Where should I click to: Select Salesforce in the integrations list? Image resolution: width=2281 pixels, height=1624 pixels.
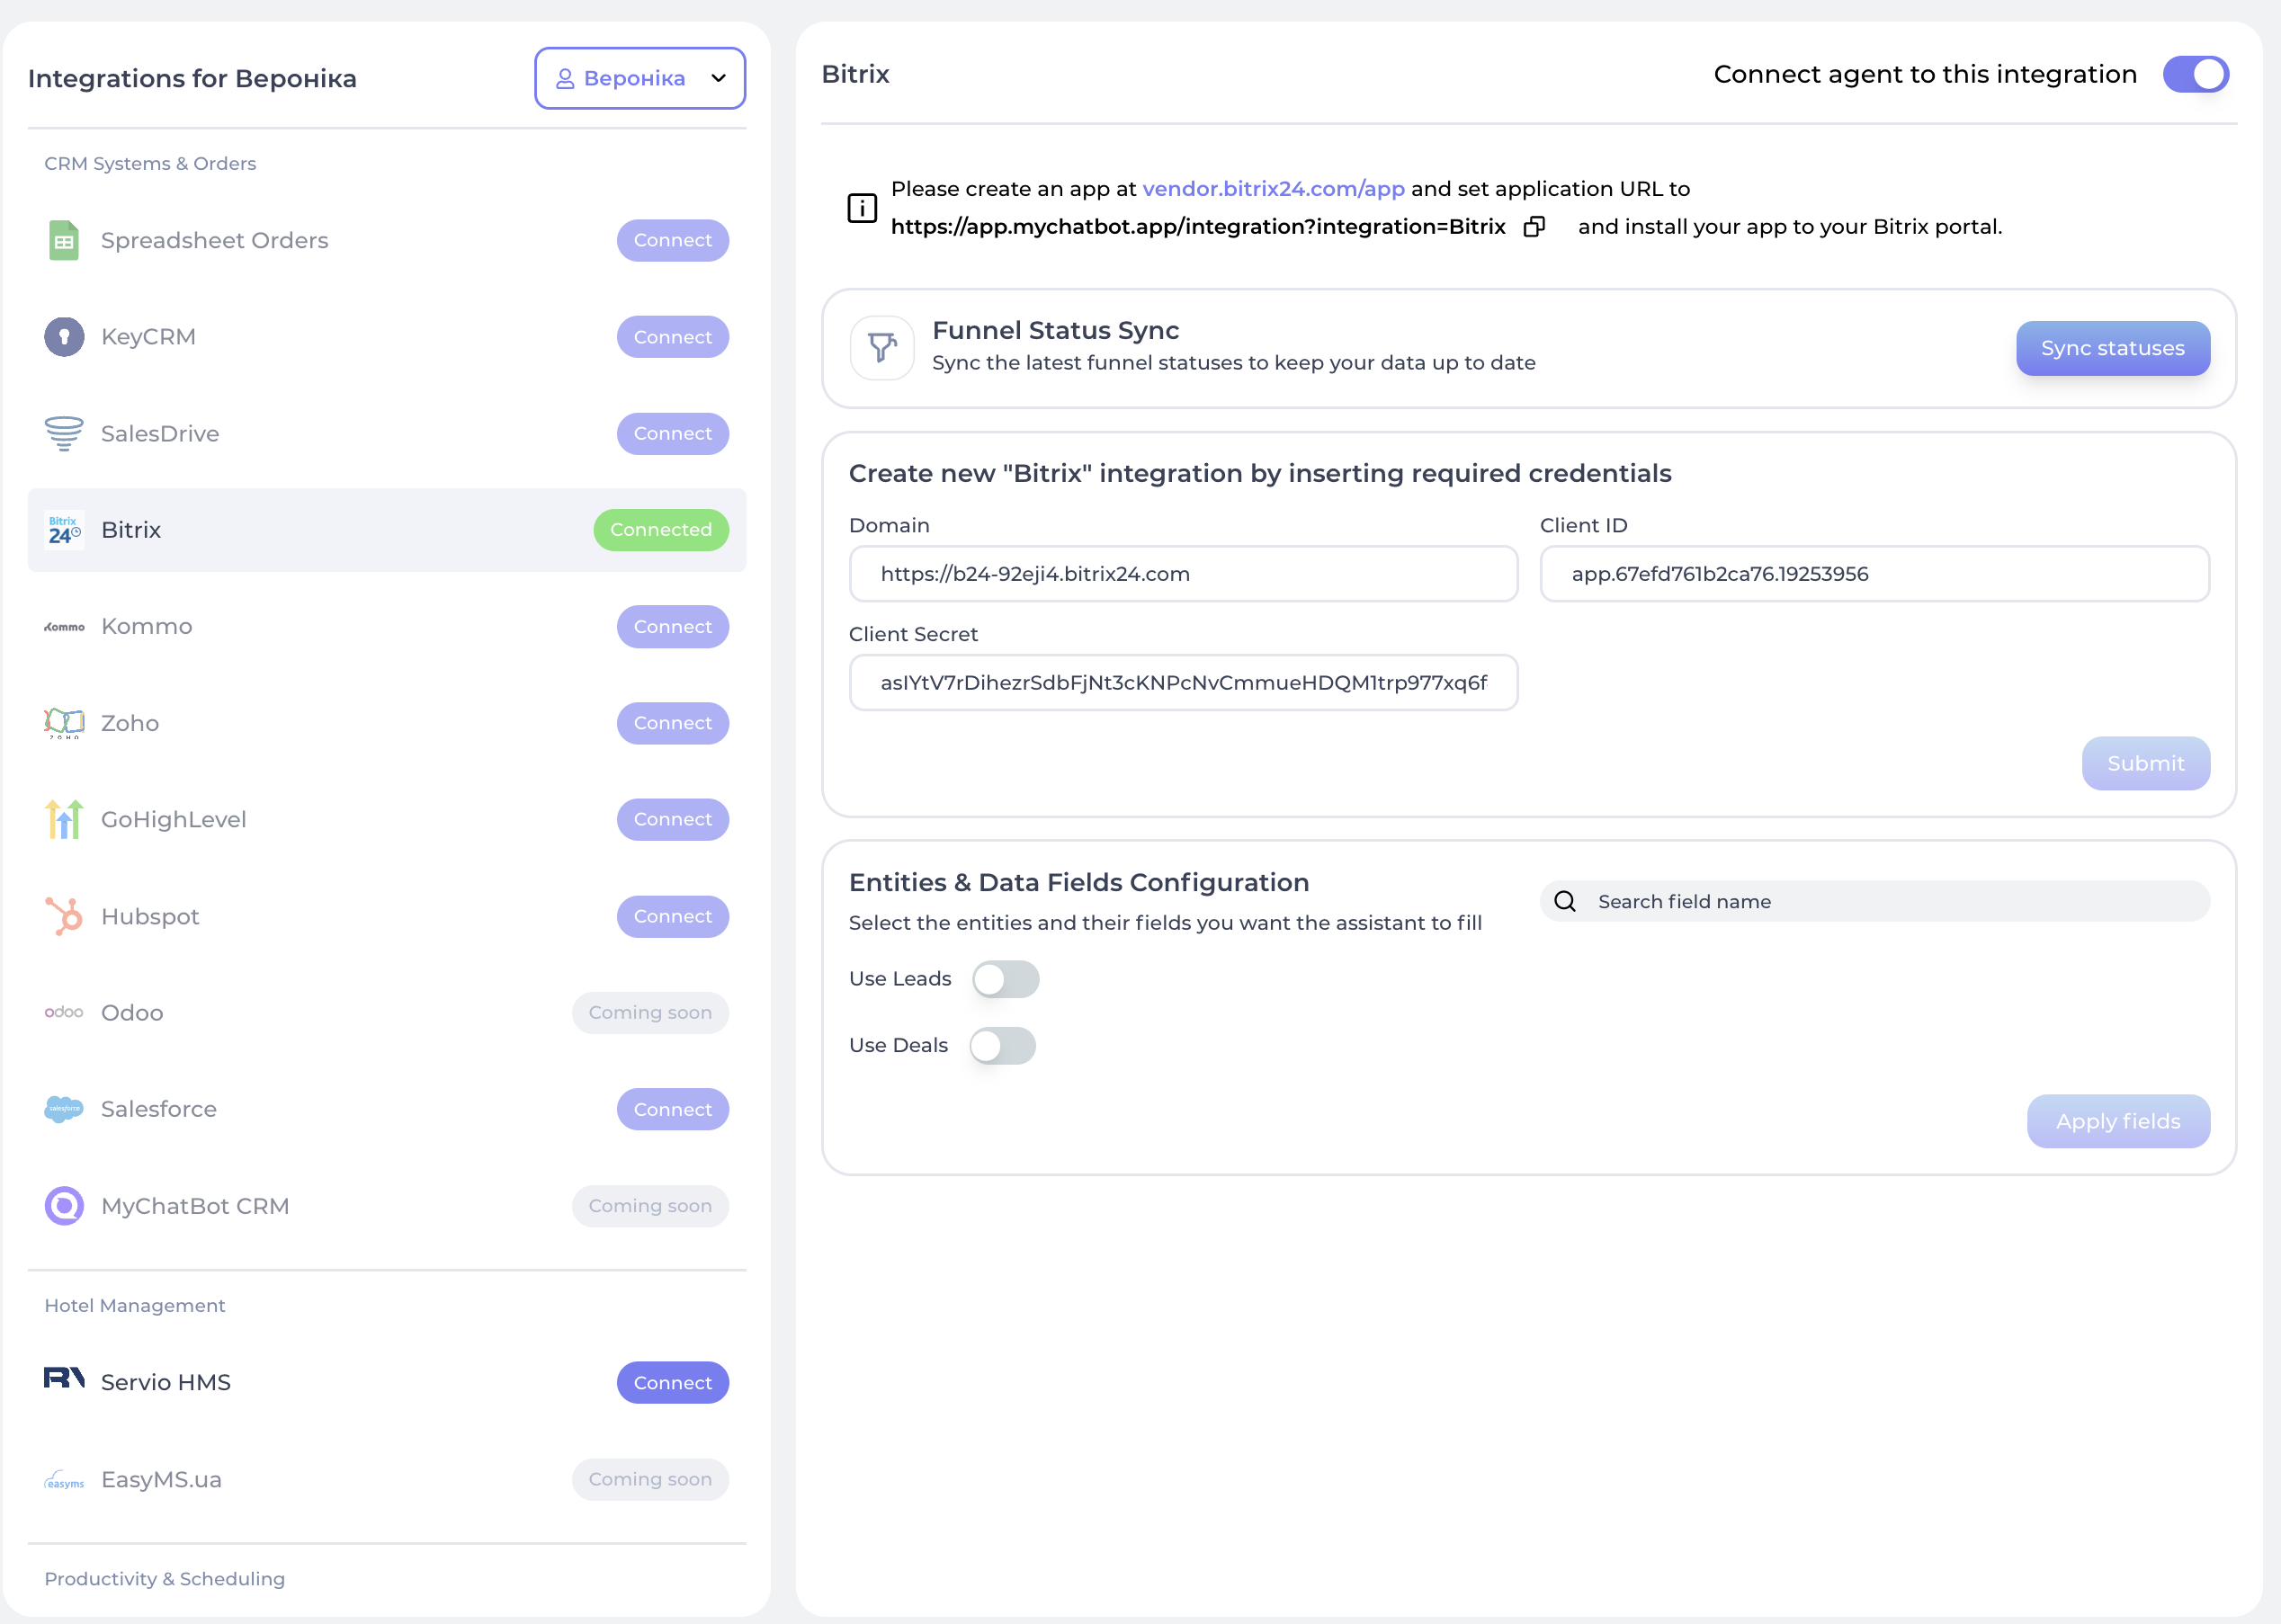(x=158, y=1109)
